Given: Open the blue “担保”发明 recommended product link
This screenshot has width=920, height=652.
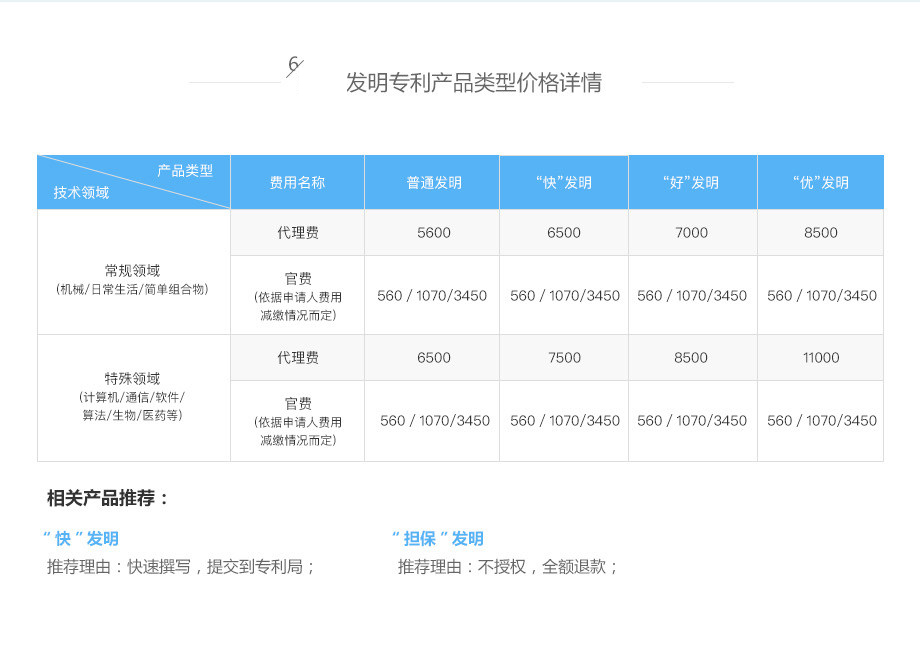Looking at the screenshot, I should tap(438, 538).
